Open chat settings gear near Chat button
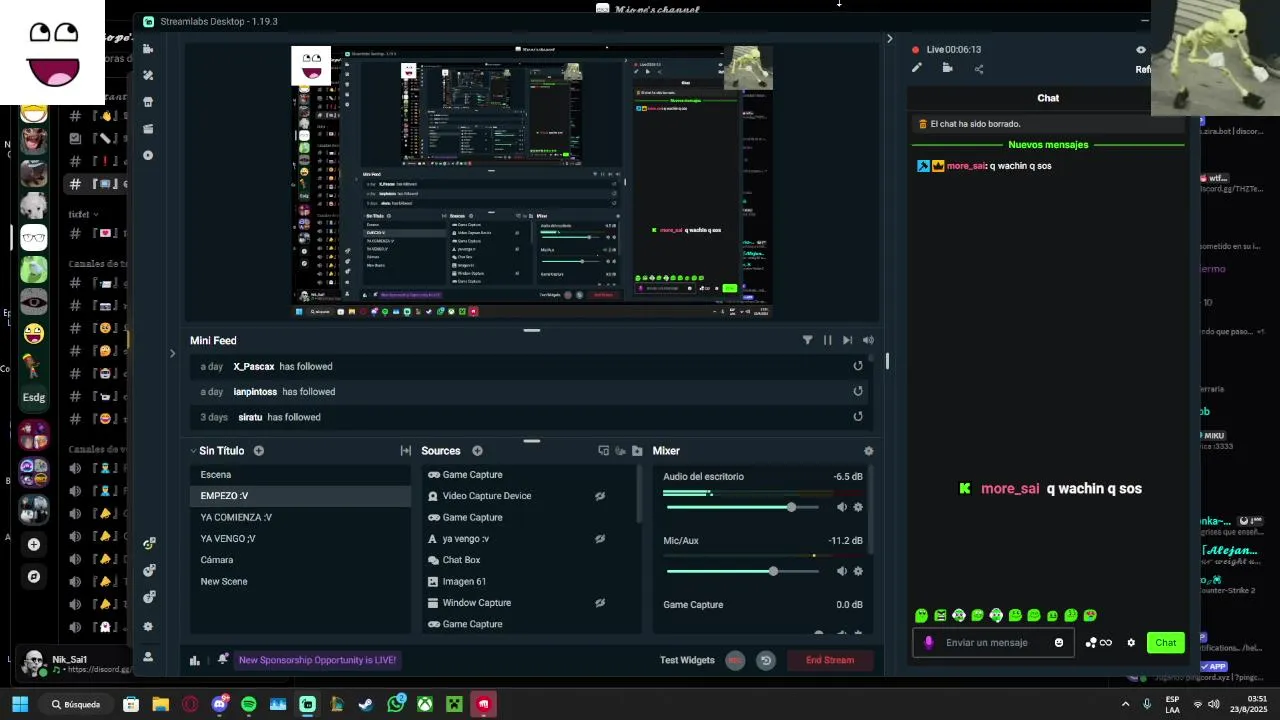The image size is (1280, 720). tap(1131, 643)
